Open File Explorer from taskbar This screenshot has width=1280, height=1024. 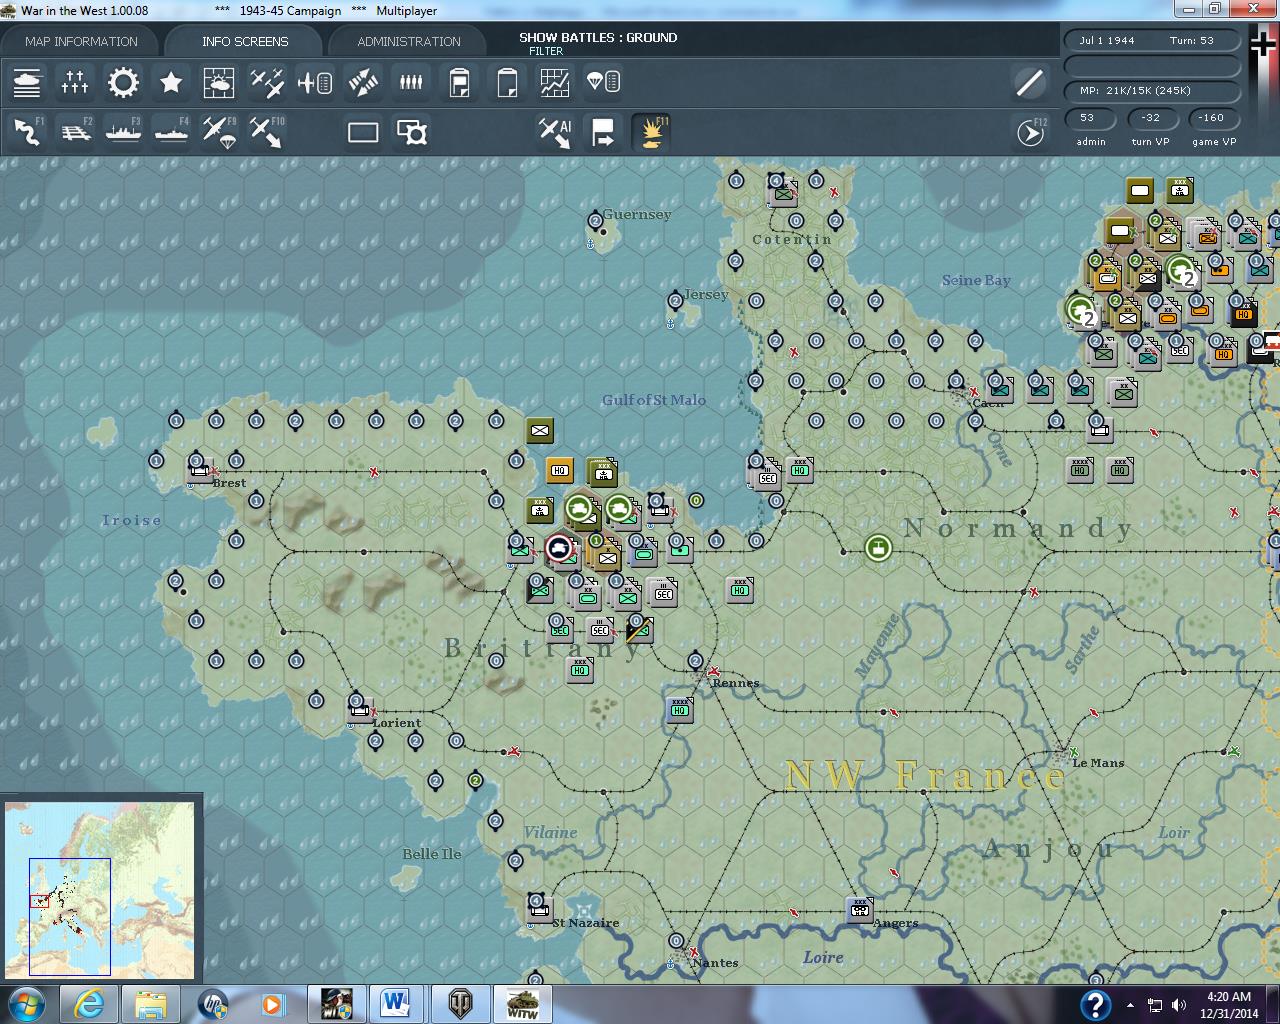151,1004
